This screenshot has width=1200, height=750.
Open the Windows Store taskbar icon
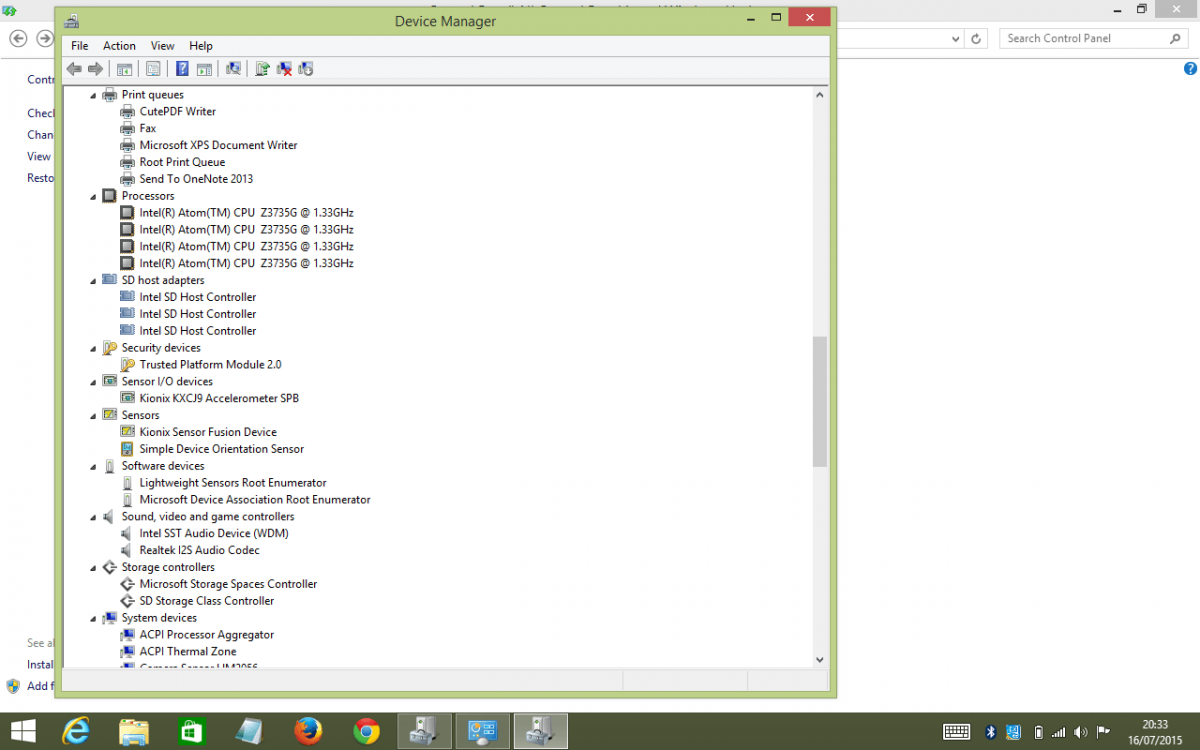pos(192,731)
